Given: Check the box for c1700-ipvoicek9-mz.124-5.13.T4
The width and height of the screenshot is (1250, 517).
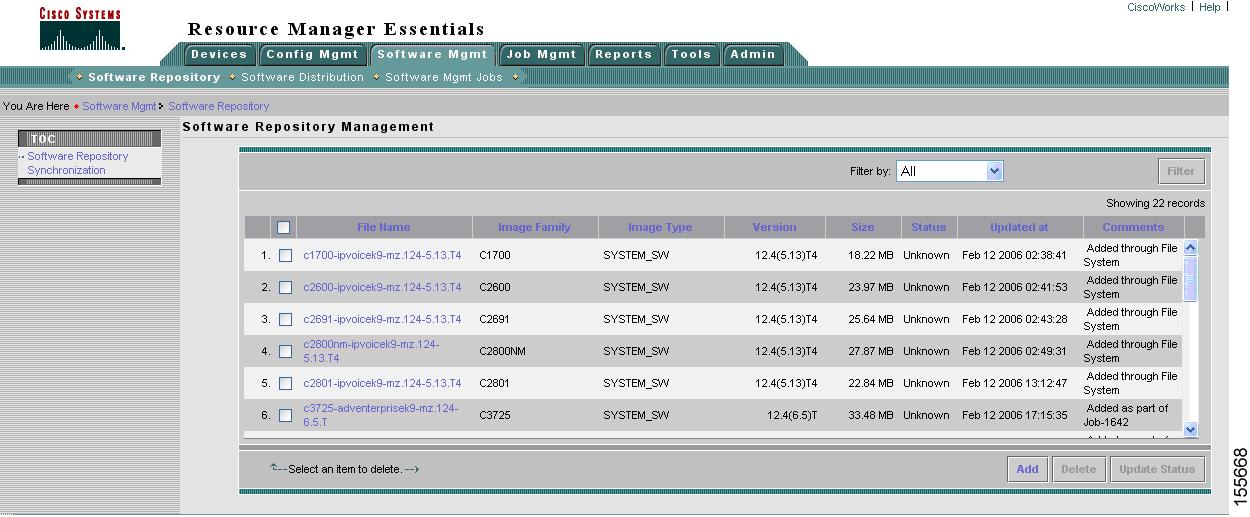Looking at the screenshot, I should (x=285, y=255).
